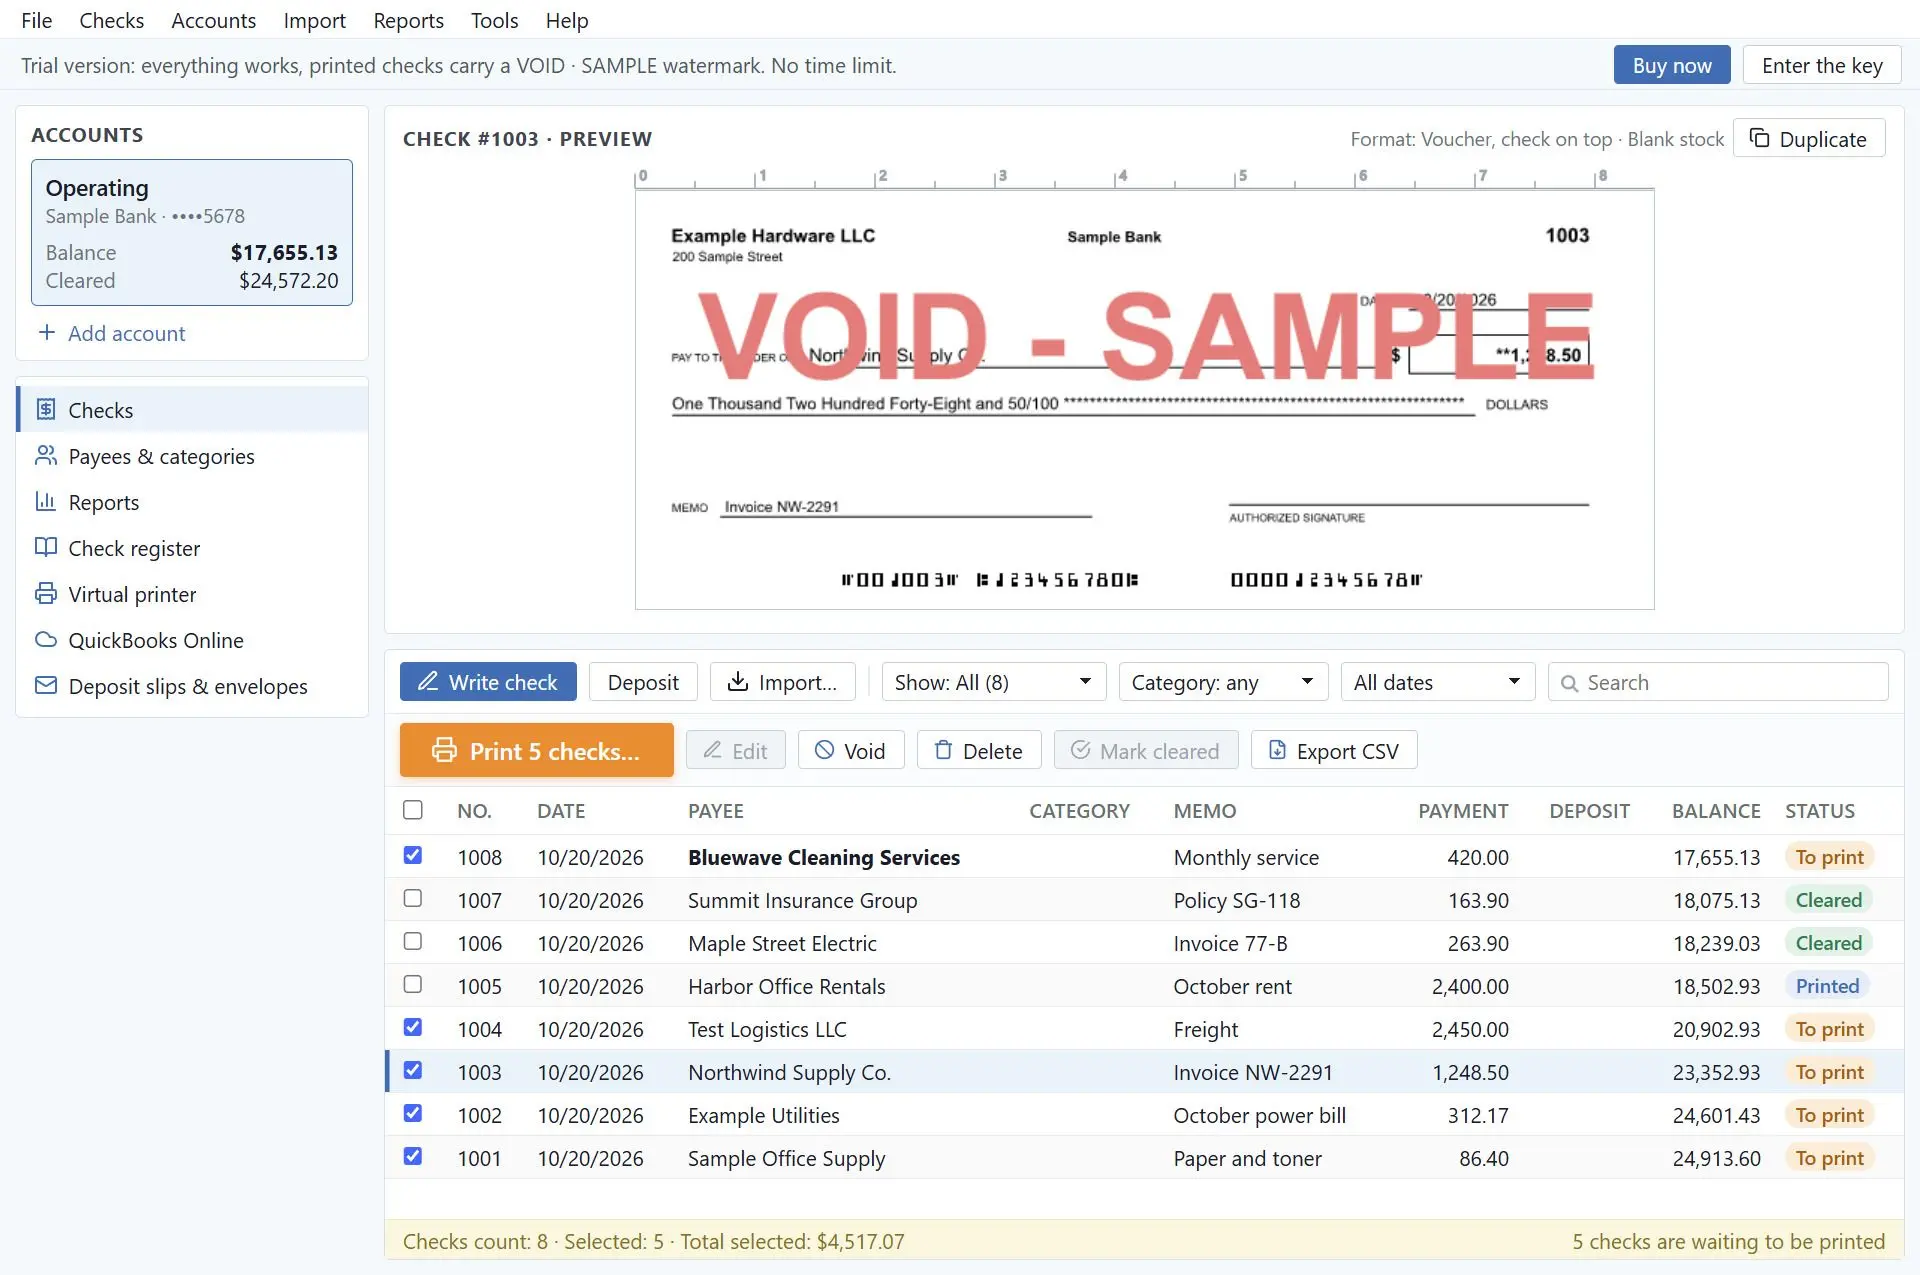Image resolution: width=1920 pixels, height=1275 pixels.
Task: Open the All dates filter dropdown
Action: (x=1438, y=682)
